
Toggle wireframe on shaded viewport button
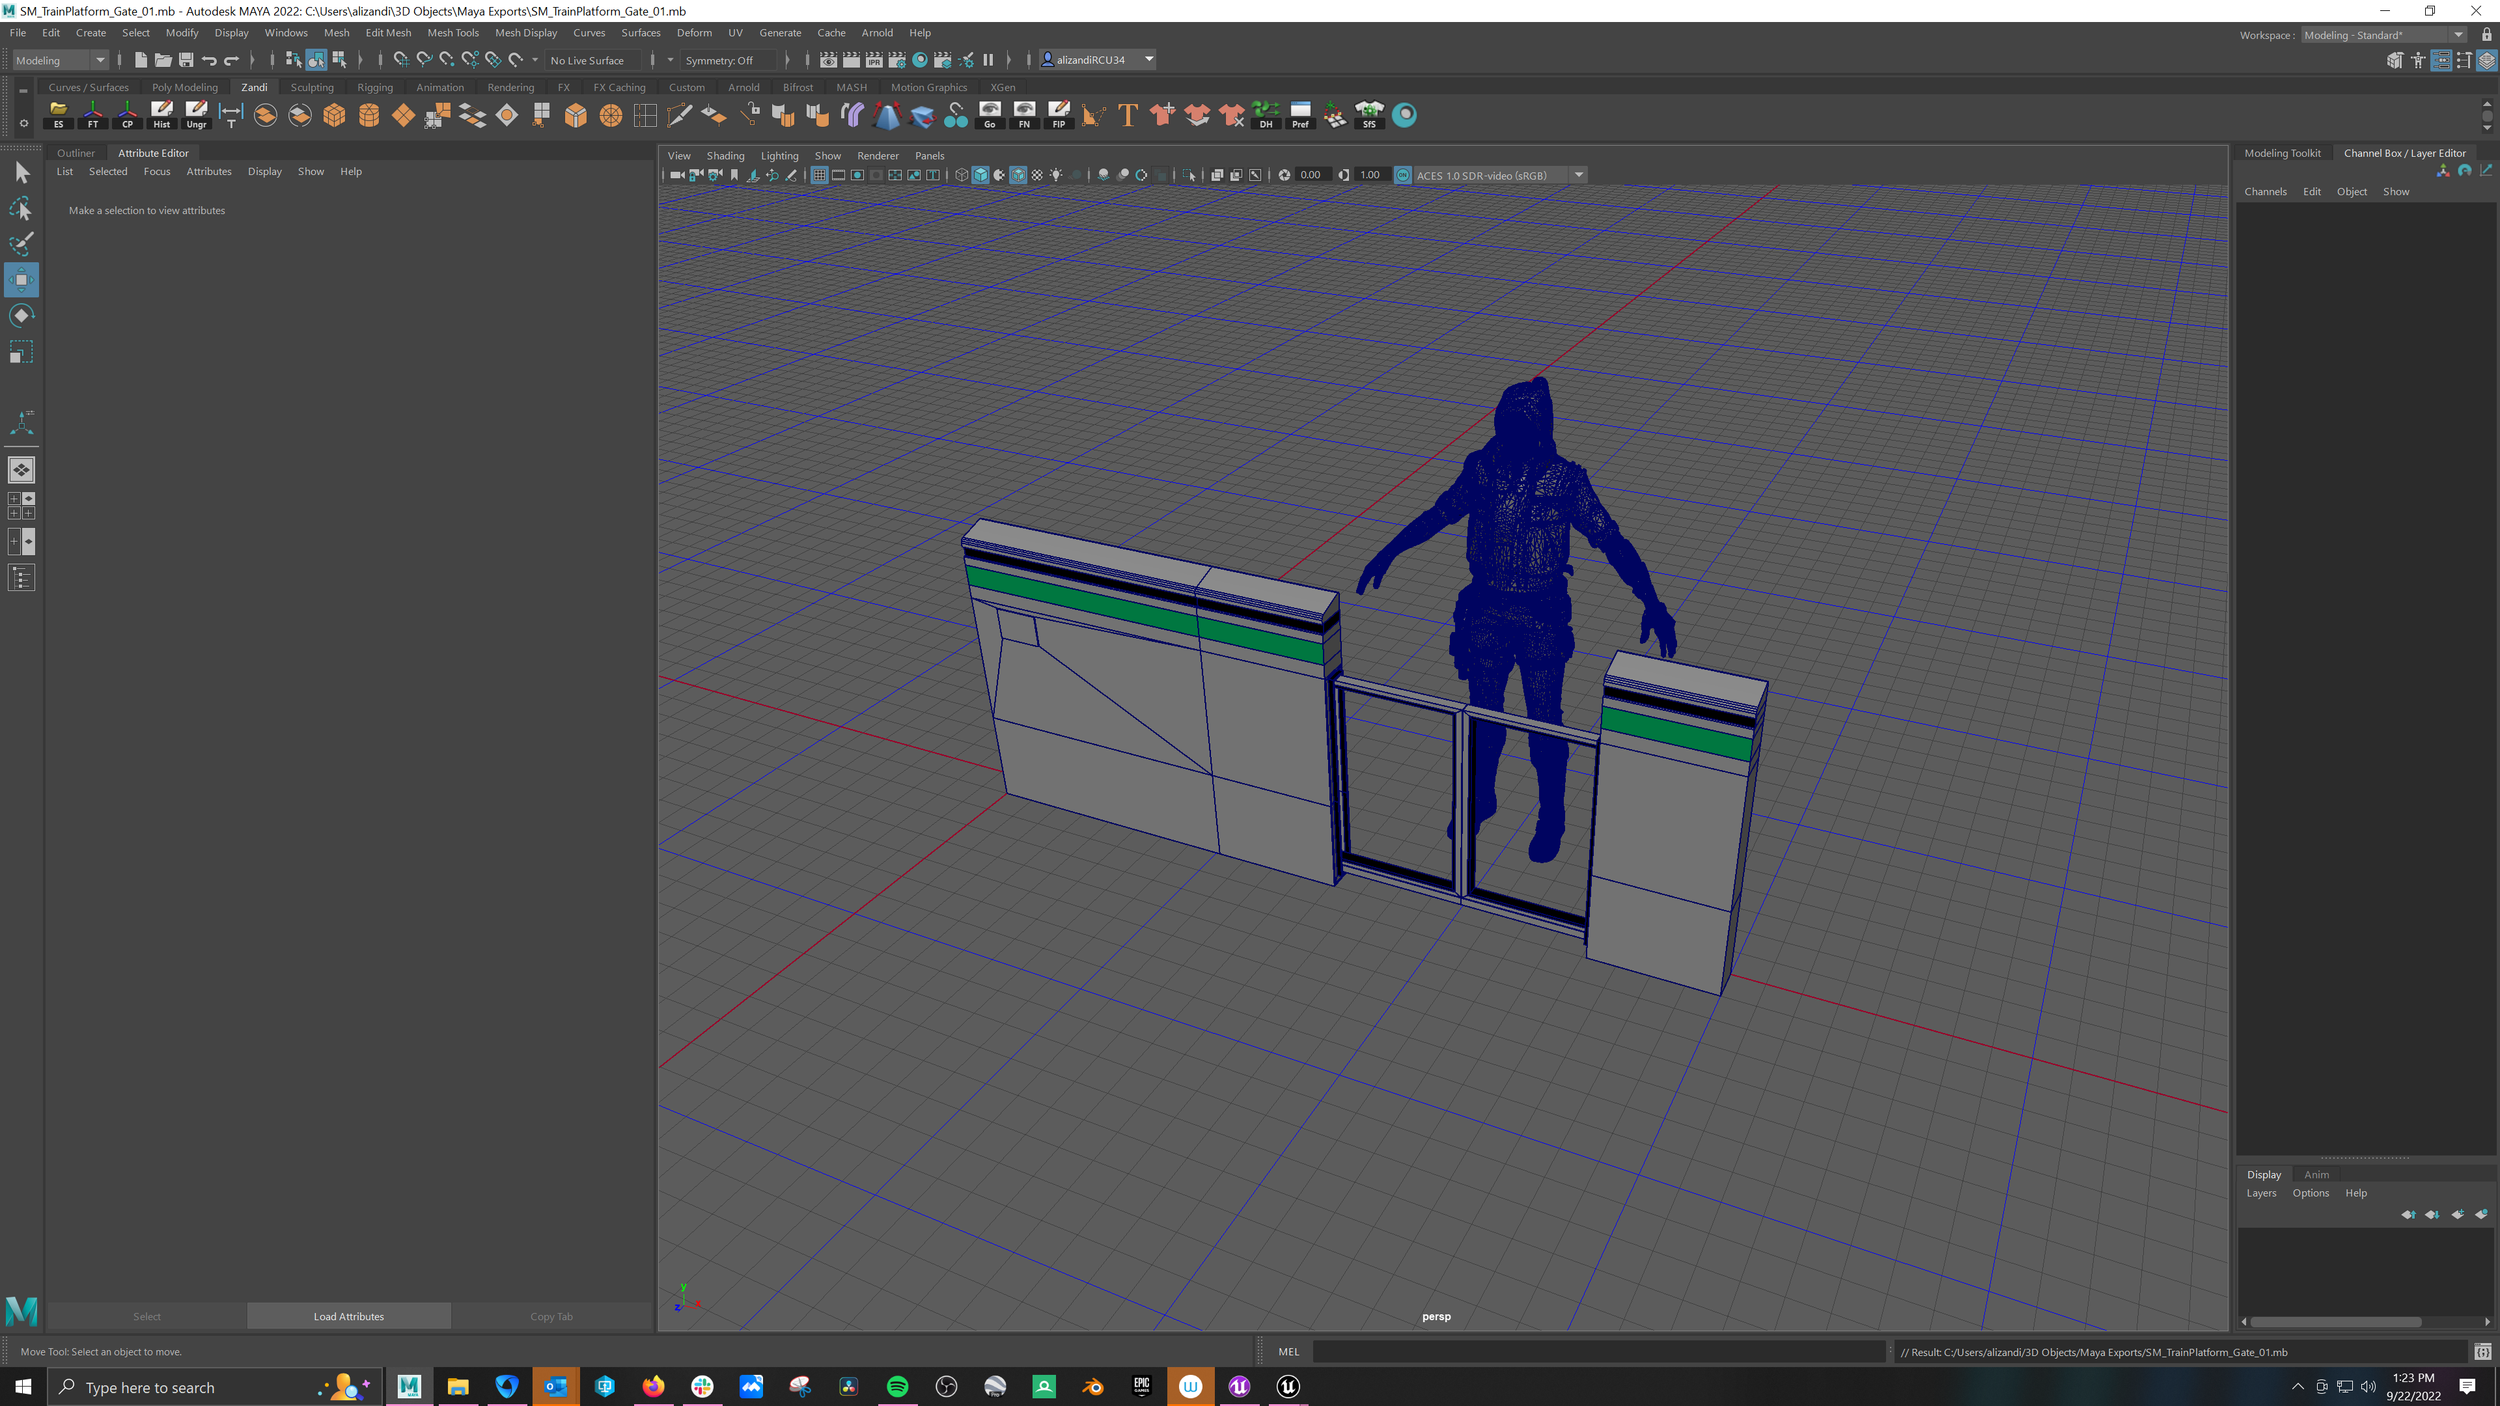coord(1018,175)
